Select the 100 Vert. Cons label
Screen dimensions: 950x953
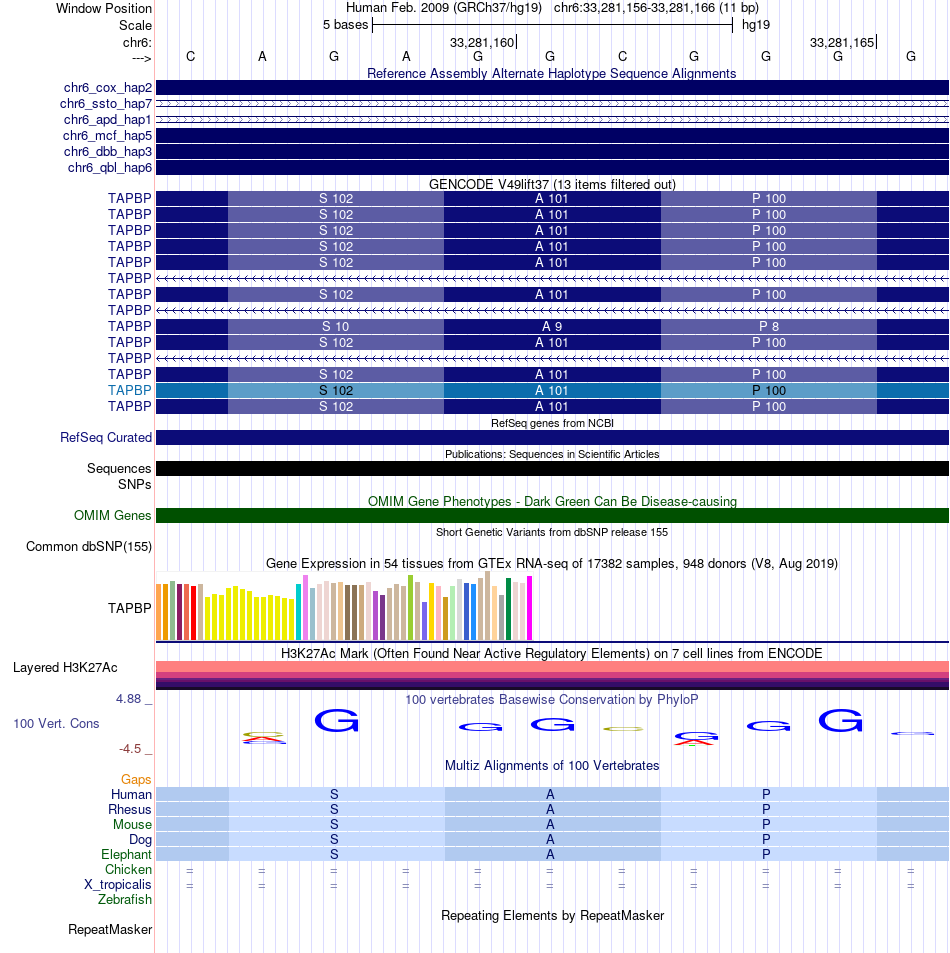click(56, 723)
